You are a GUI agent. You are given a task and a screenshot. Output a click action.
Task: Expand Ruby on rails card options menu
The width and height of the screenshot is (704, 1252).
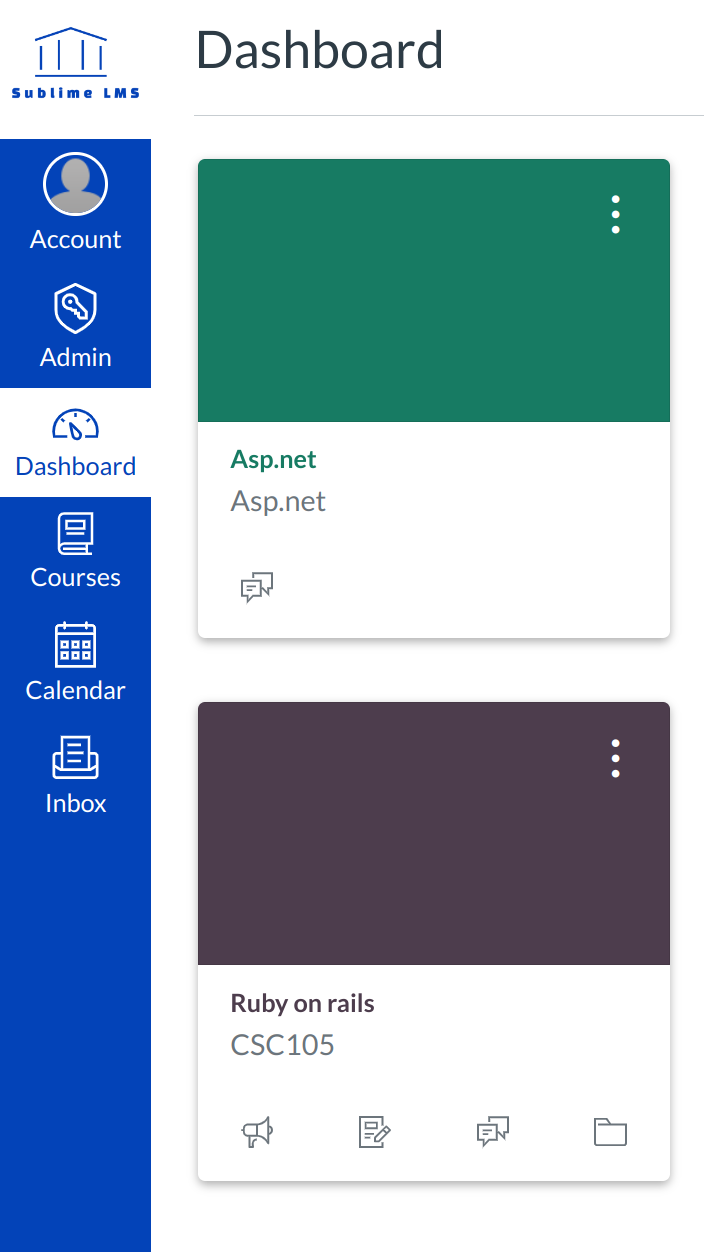[615, 758]
